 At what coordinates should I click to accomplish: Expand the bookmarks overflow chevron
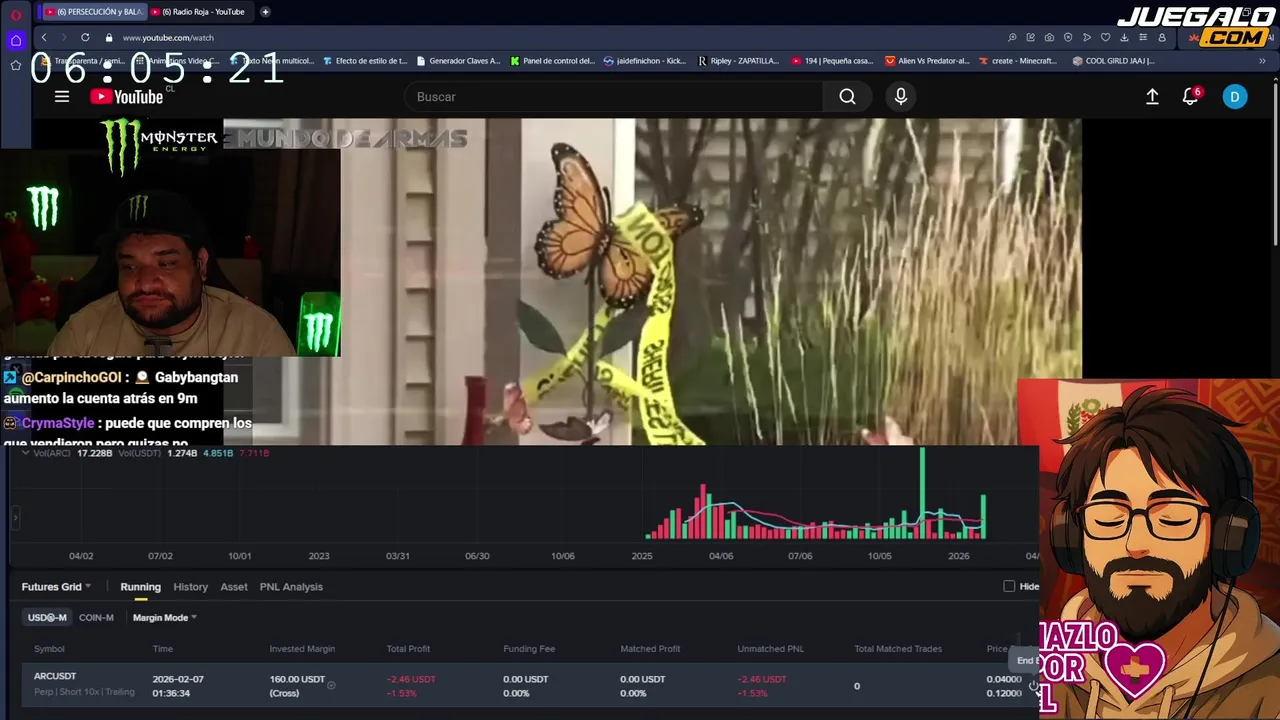coord(1262,60)
